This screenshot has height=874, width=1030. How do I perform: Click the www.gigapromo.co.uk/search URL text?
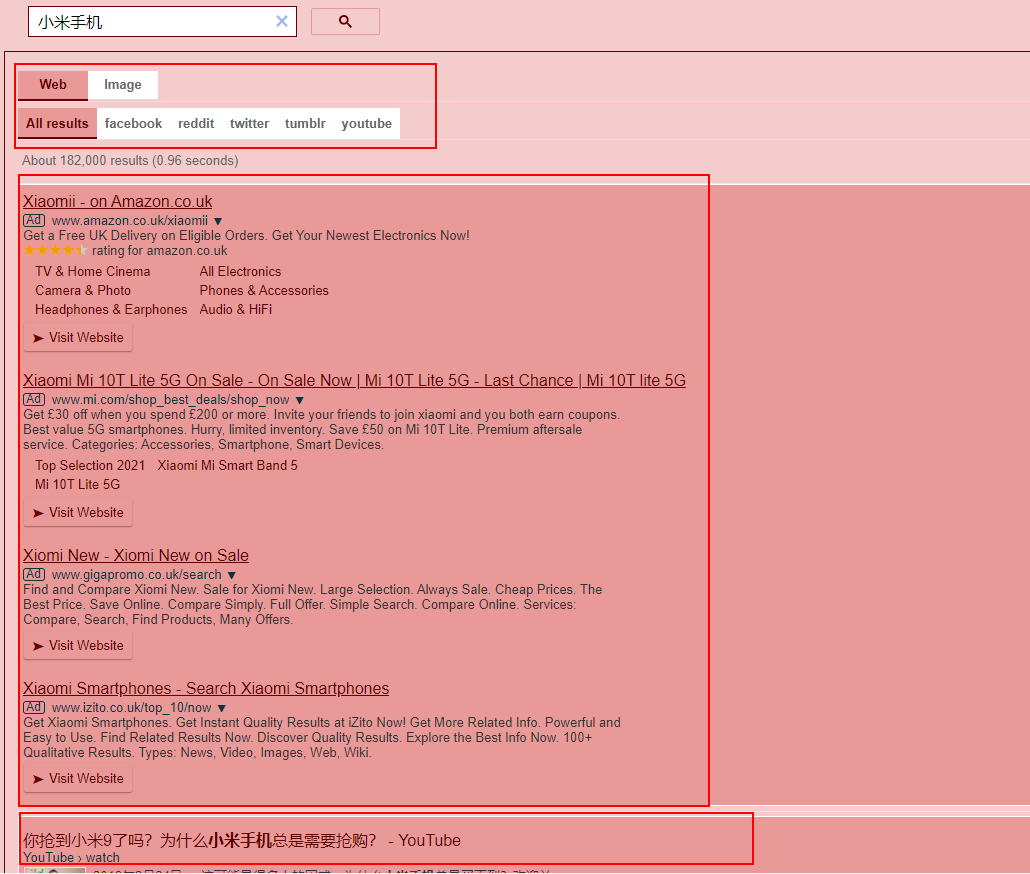tap(137, 575)
